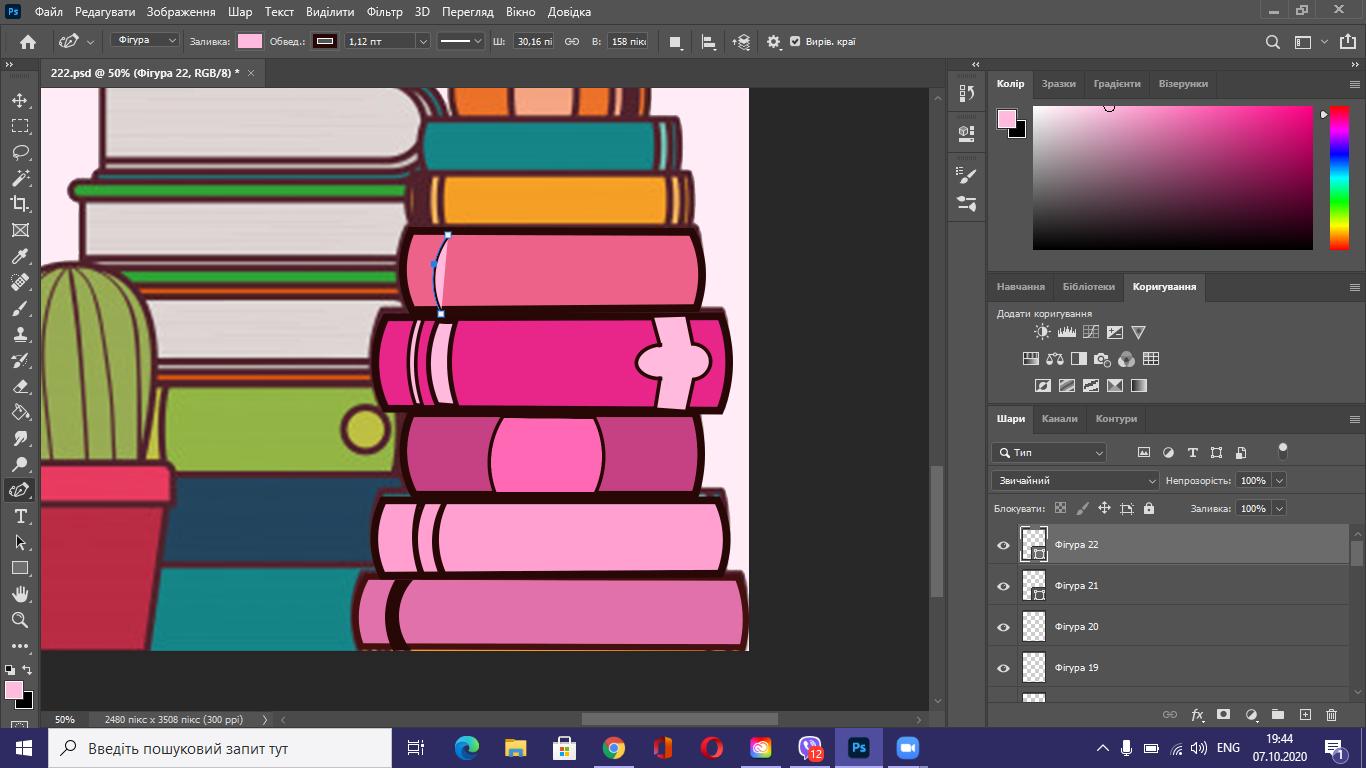The width and height of the screenshot is (1366, 768).
Task: Select the Lasso tool
Action: (x=20, y=152)
